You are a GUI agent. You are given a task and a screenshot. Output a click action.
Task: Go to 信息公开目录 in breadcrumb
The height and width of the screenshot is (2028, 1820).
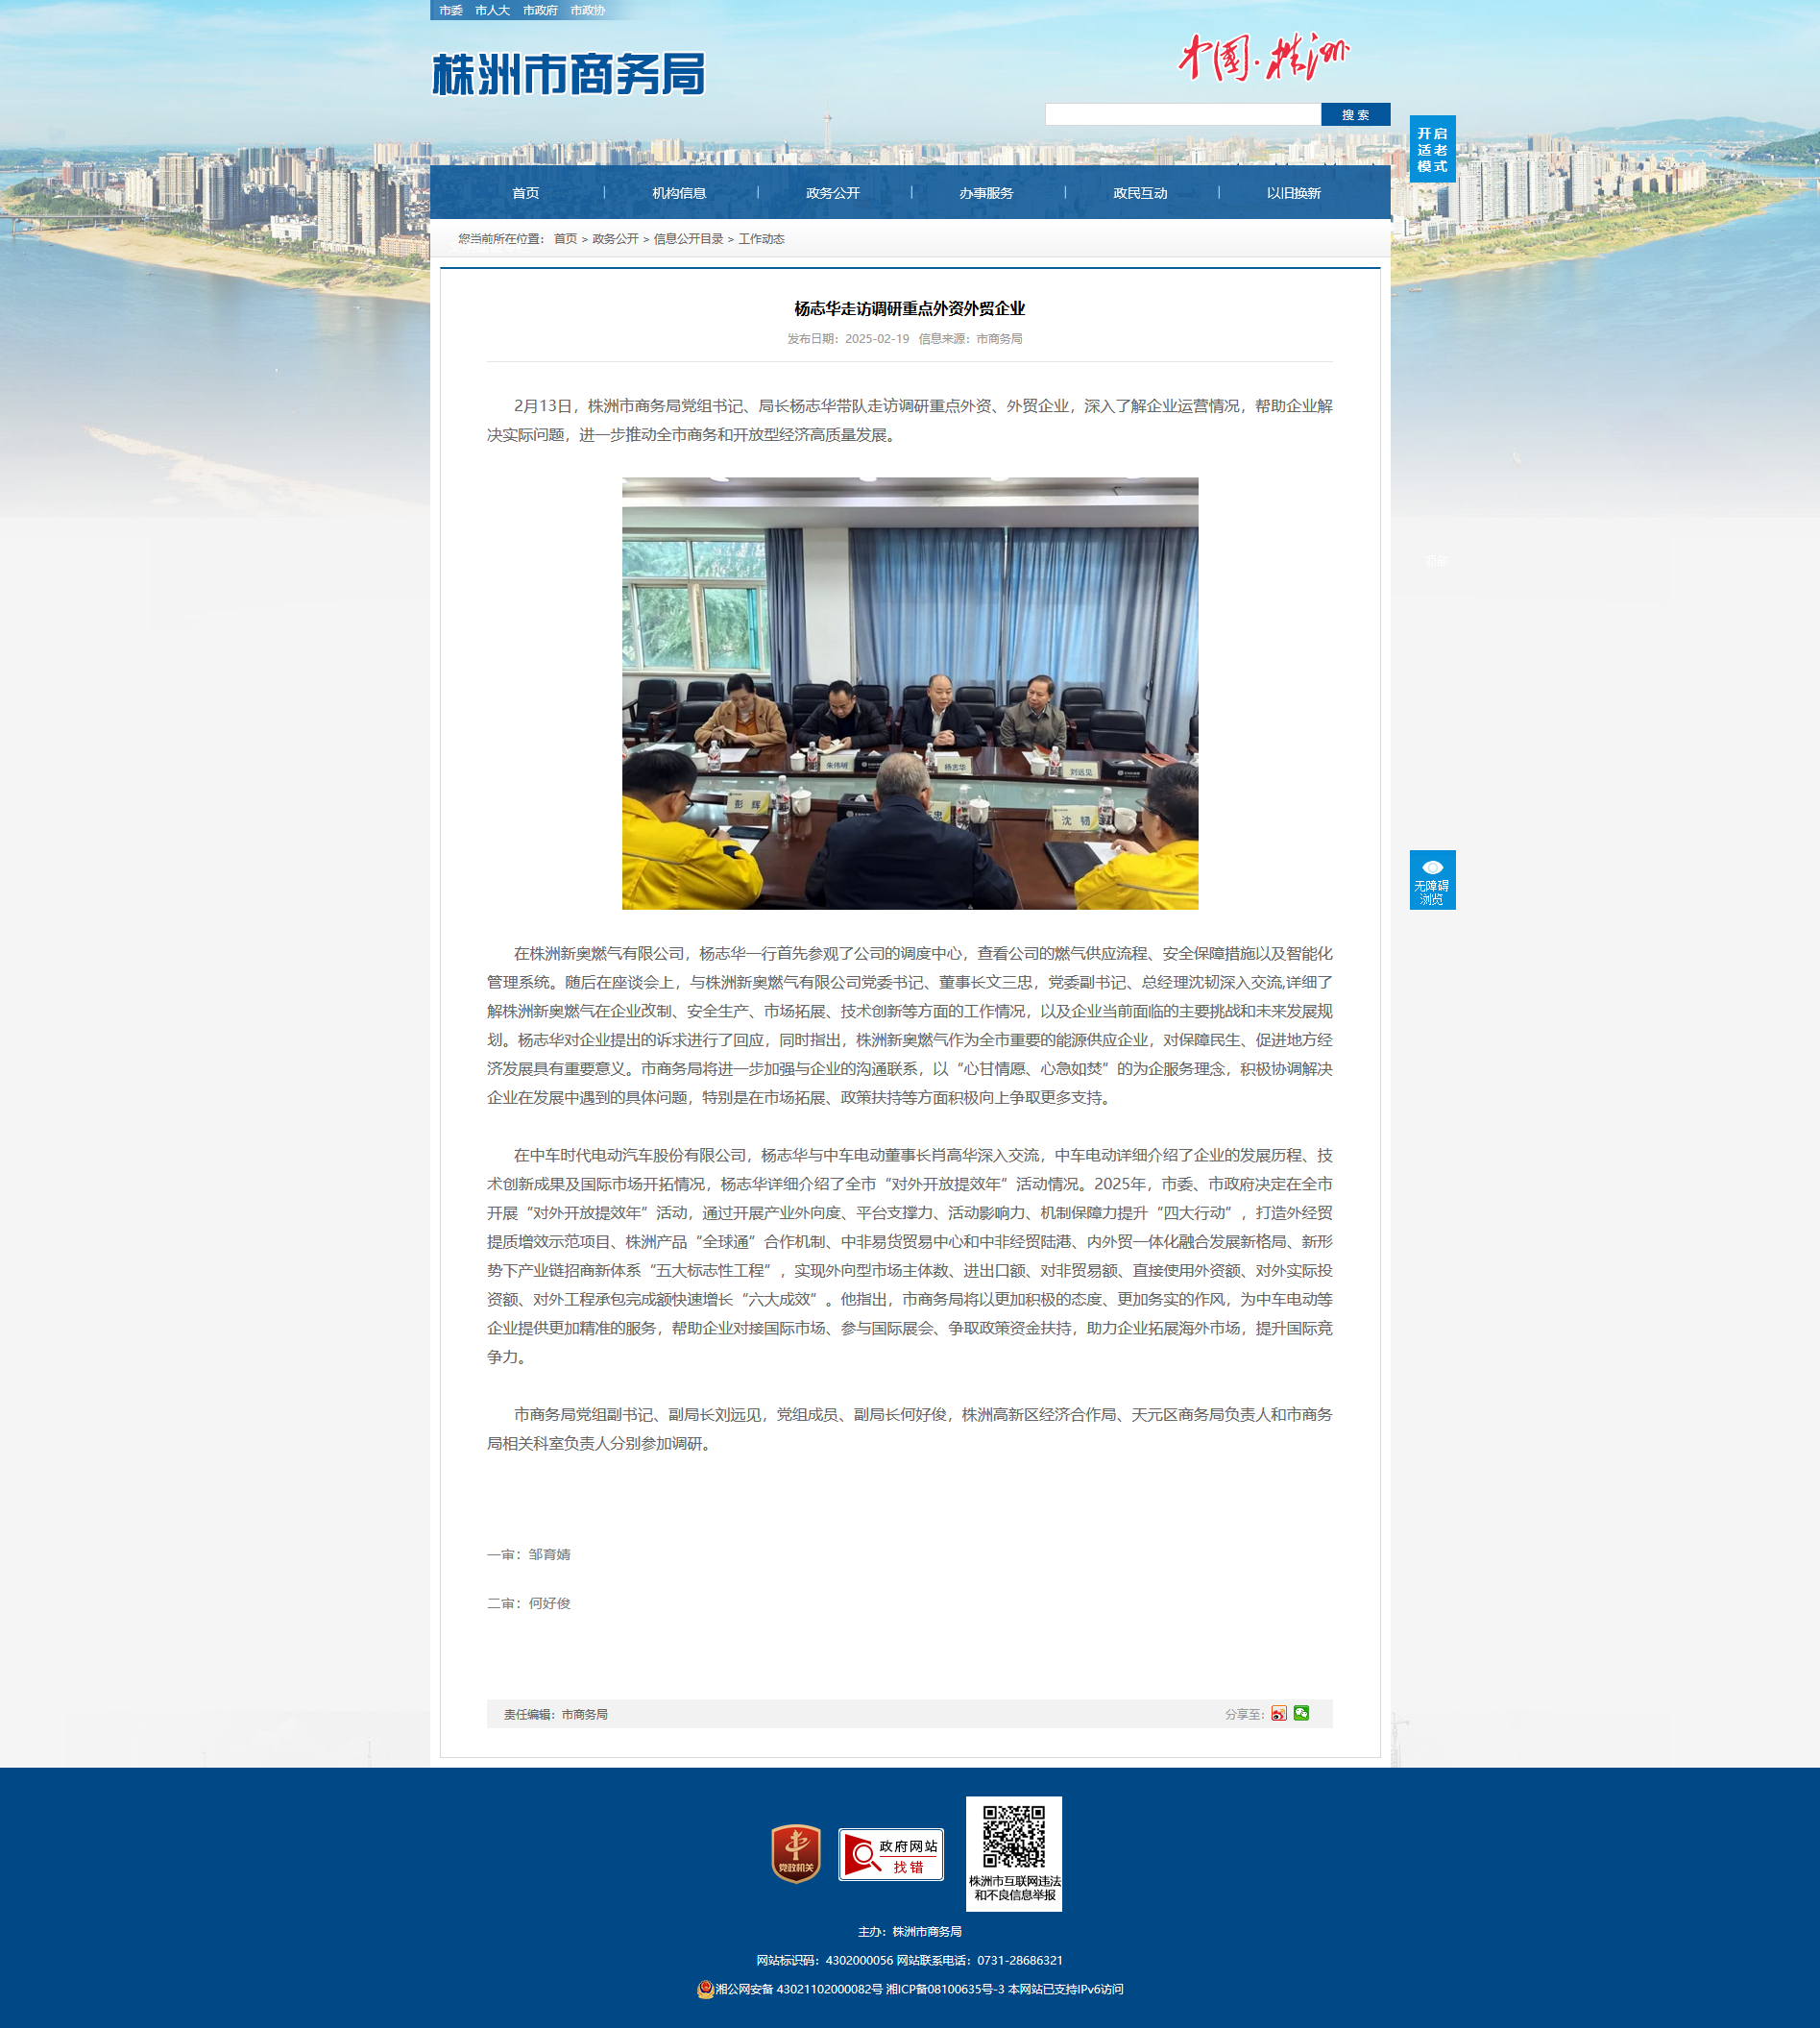coord(688,239)
